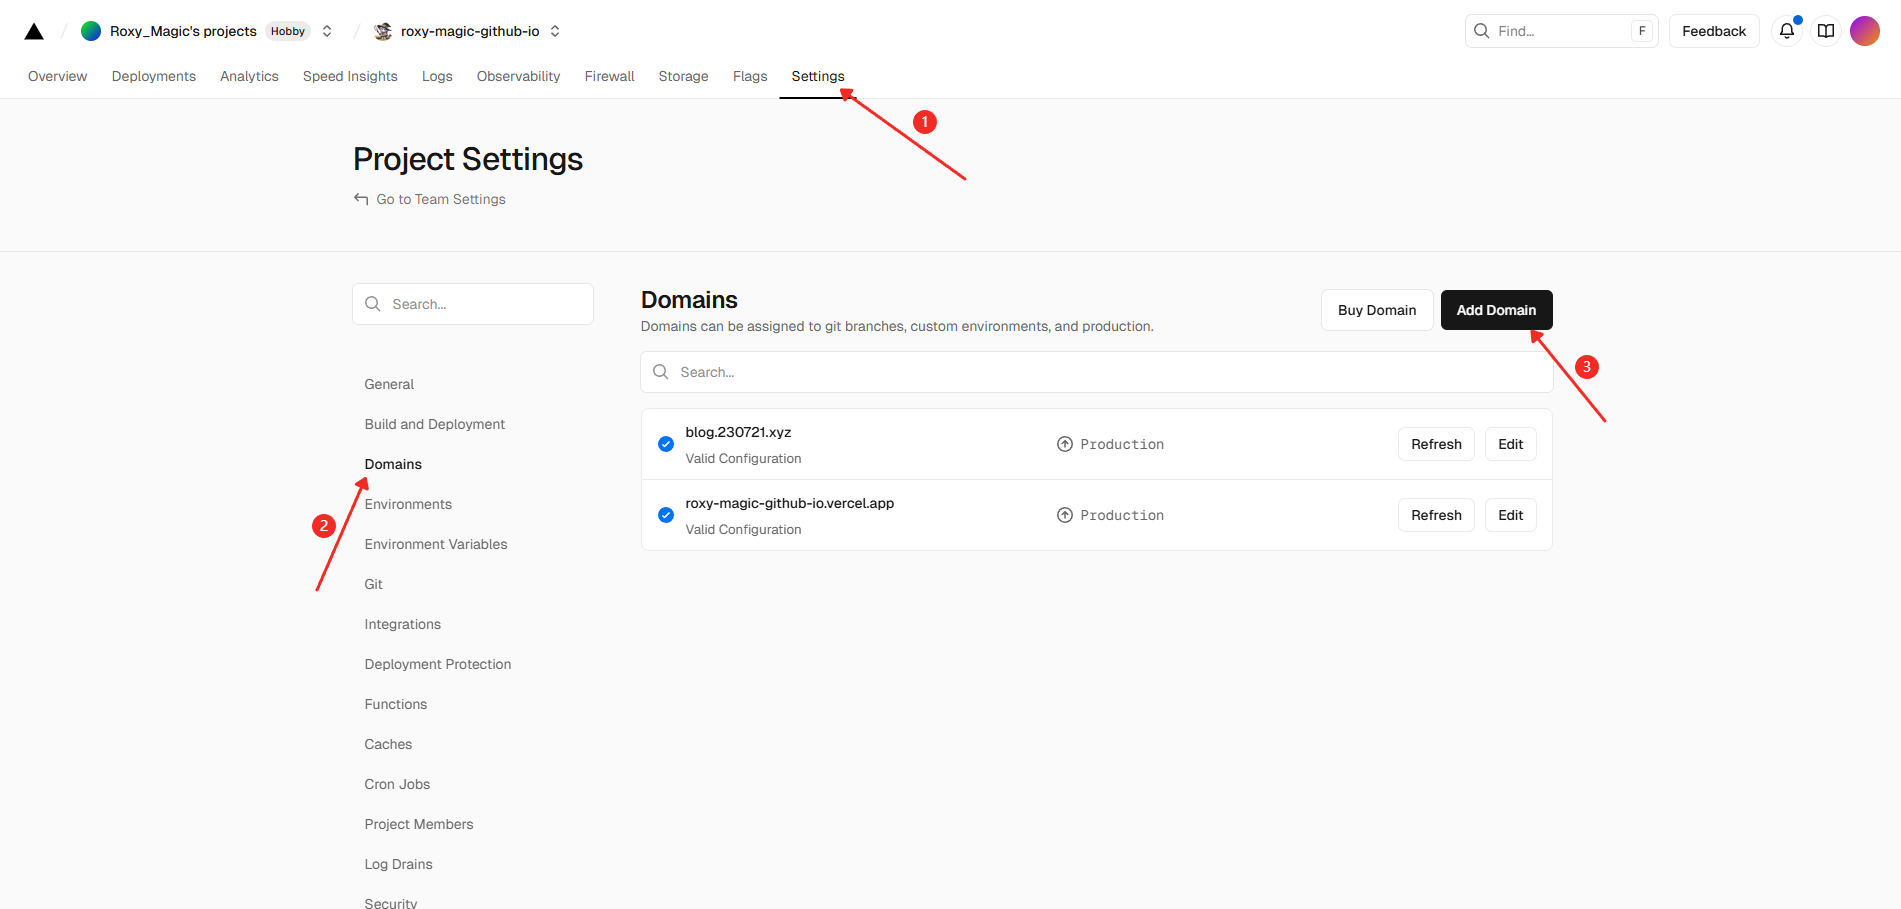Click the blue checkmark for blog.230721.xyz
Image resolution: width=1901 pixels, height=909 pixels.
click(666, 444)
